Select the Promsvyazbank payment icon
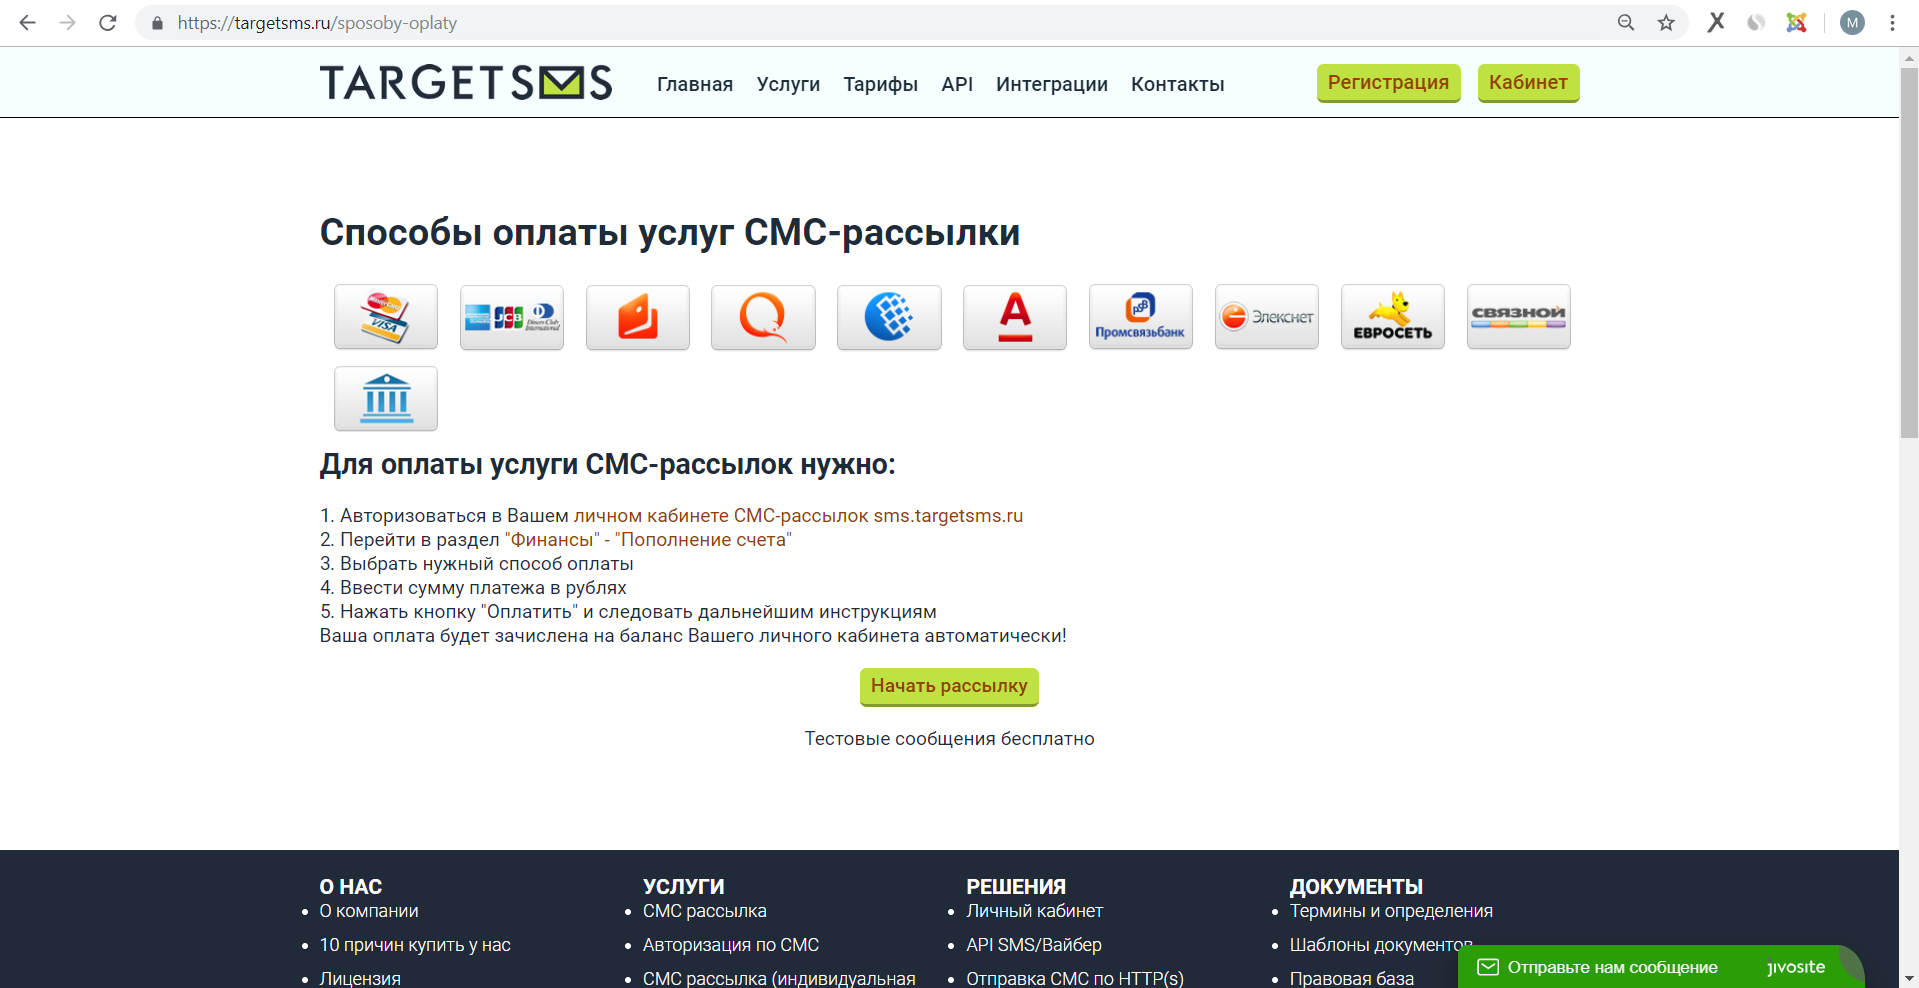The width and height of the screenshot is (1919, 988). [1141, 317]
